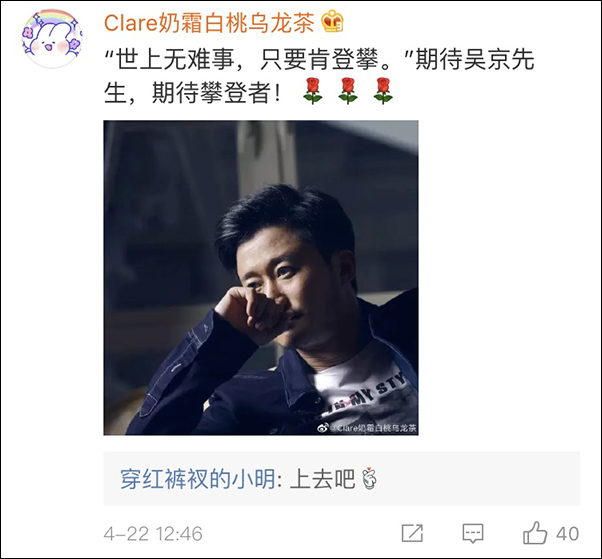Image resolution: width=602 pixels, height=559 pixels.
Task: Open the comment reply bubble icon
Action: [x=473, y=534]
